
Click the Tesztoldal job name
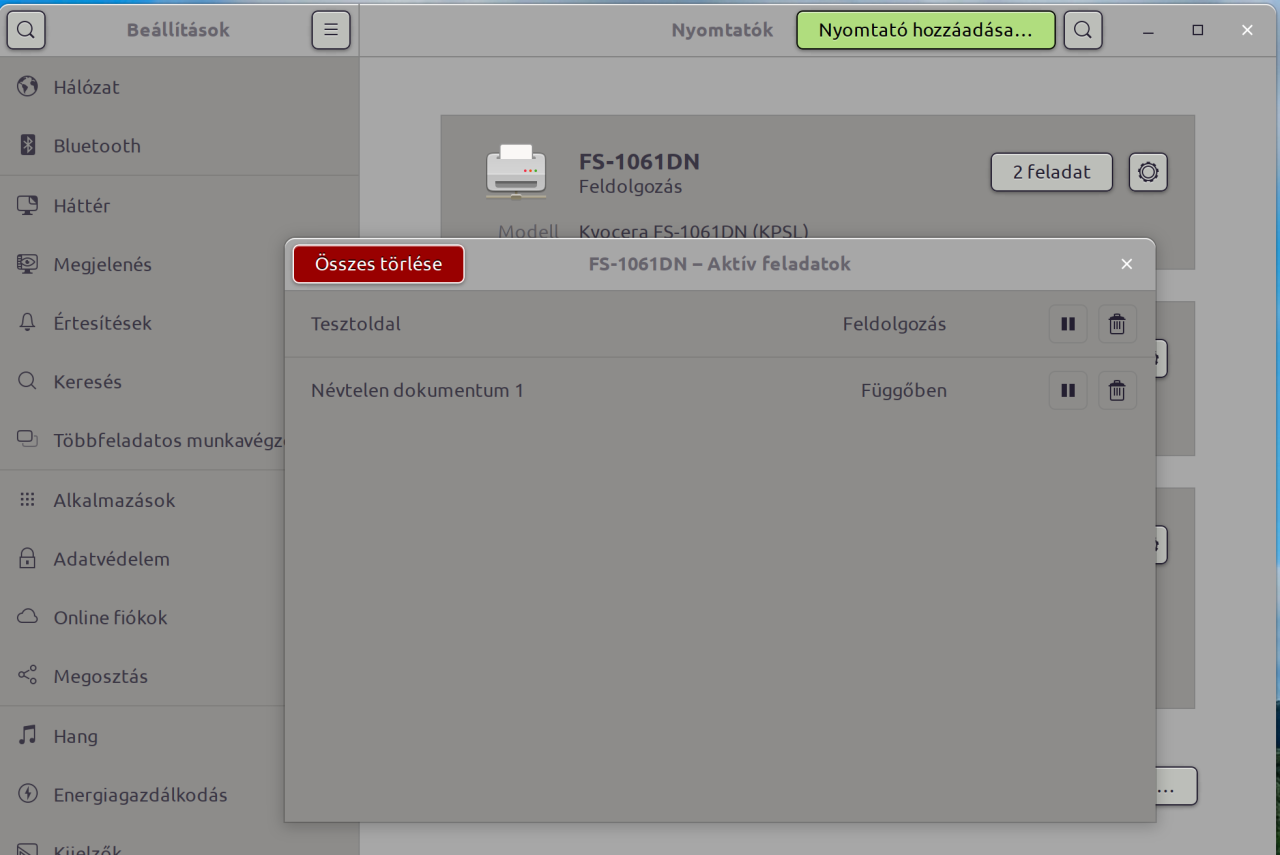356,324
